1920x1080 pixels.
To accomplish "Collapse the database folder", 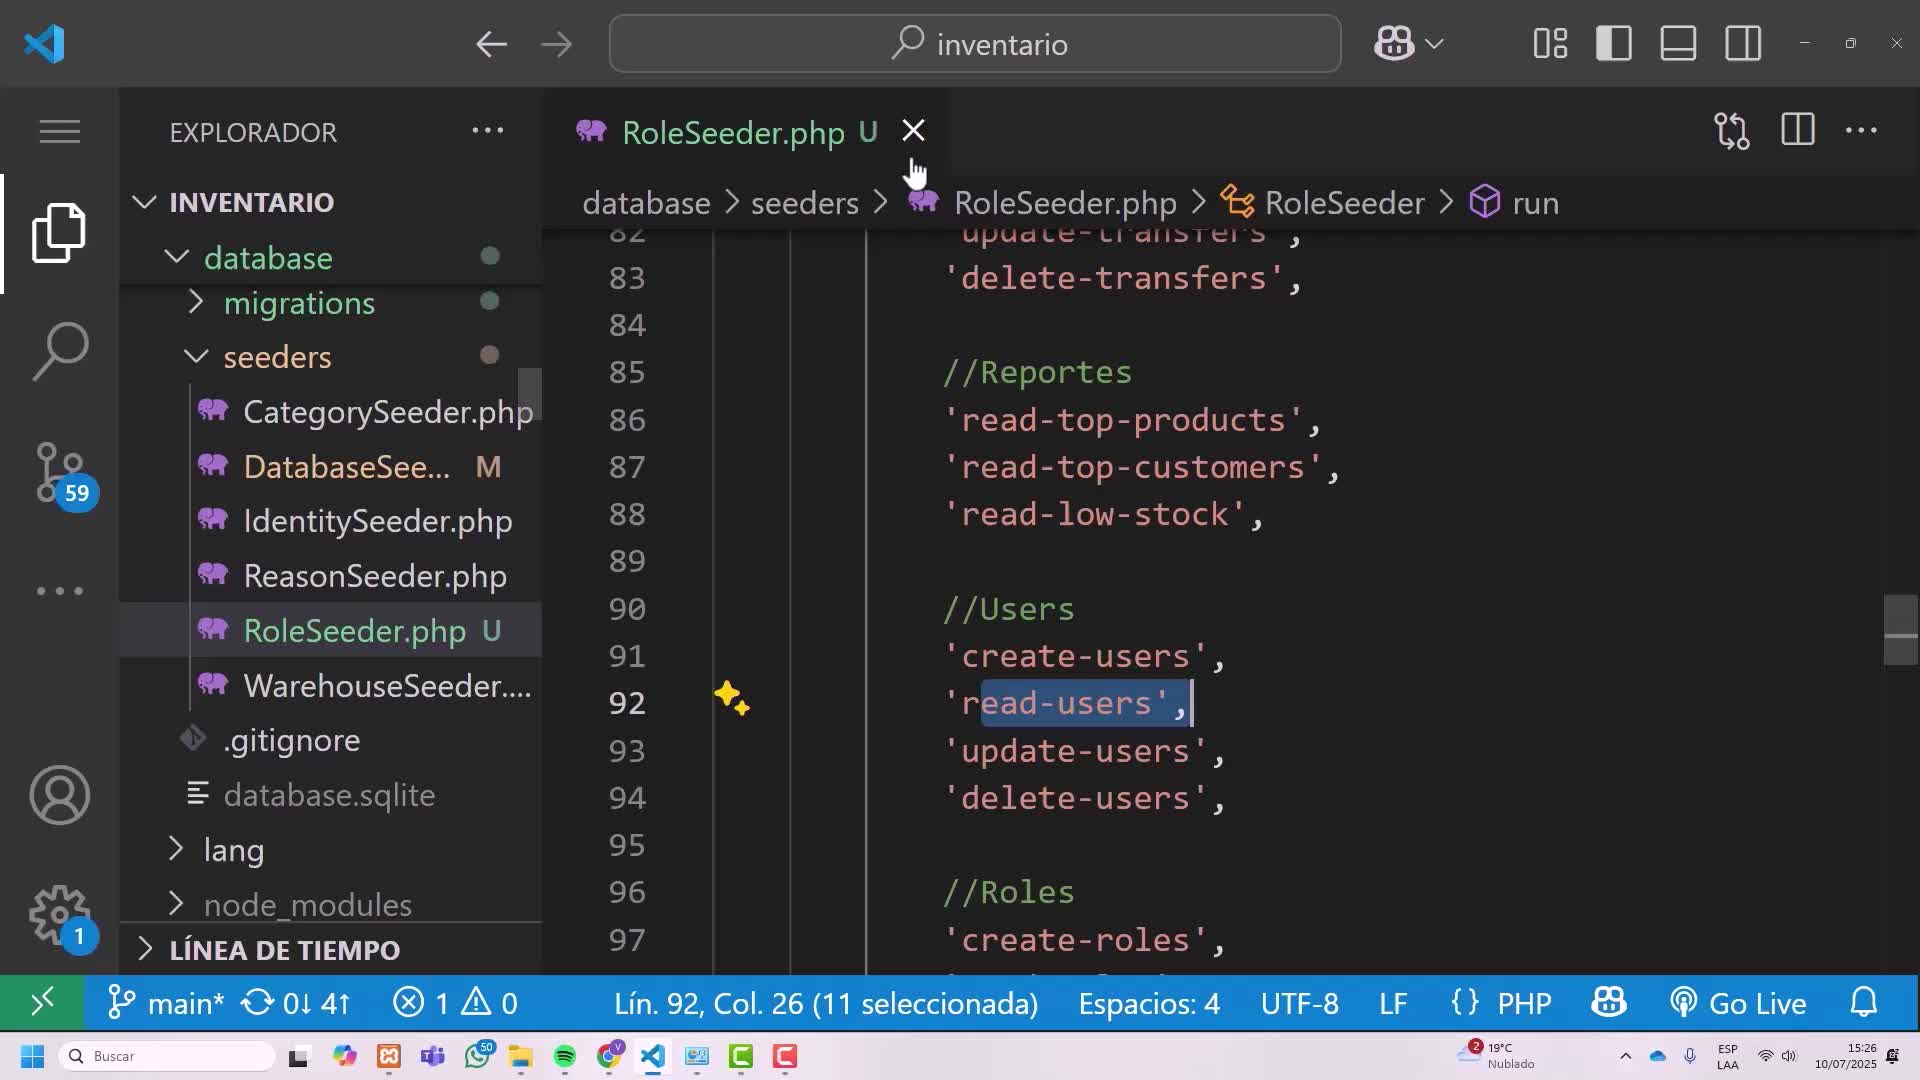I will (177, 257).
